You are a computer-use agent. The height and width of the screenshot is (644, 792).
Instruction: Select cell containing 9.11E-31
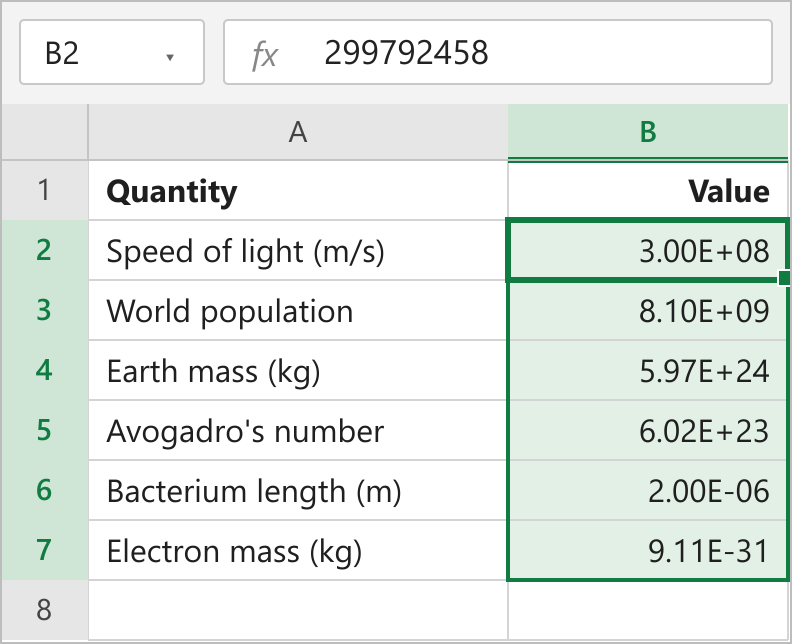[x=648, y=550]
